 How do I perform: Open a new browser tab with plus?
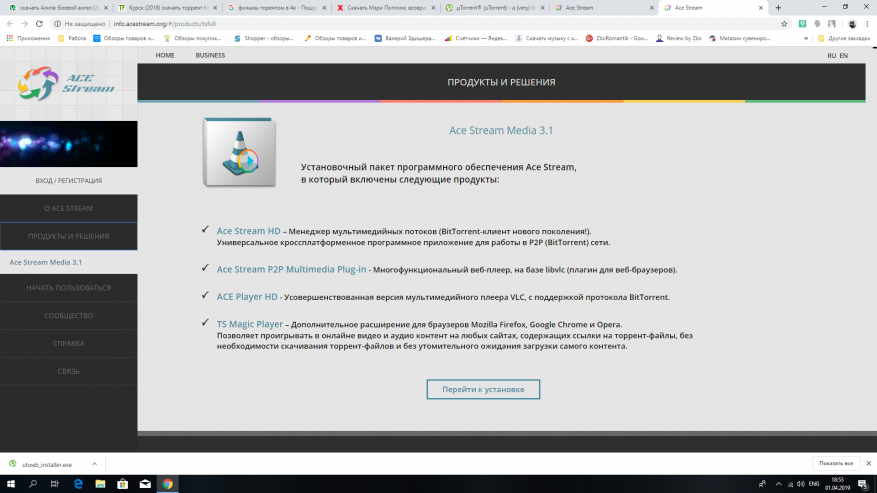click(x=778, y=8)
